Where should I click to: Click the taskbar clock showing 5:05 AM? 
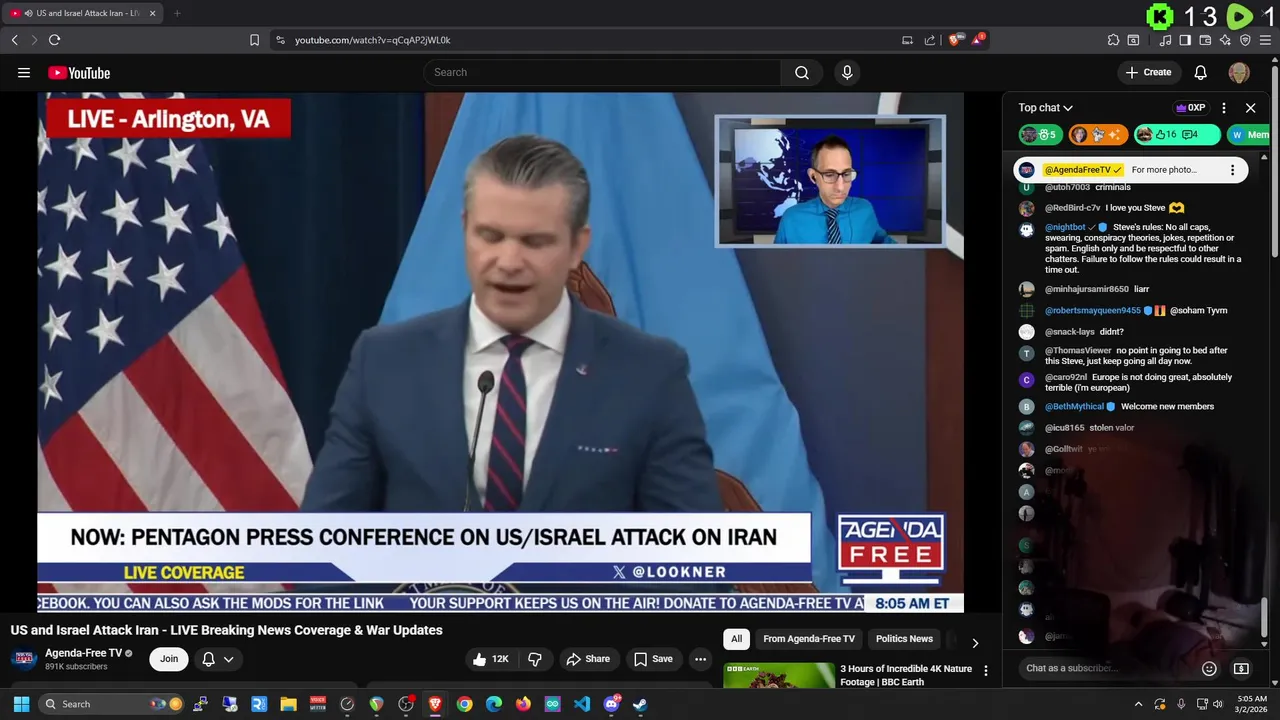[x=1252, y=704]
